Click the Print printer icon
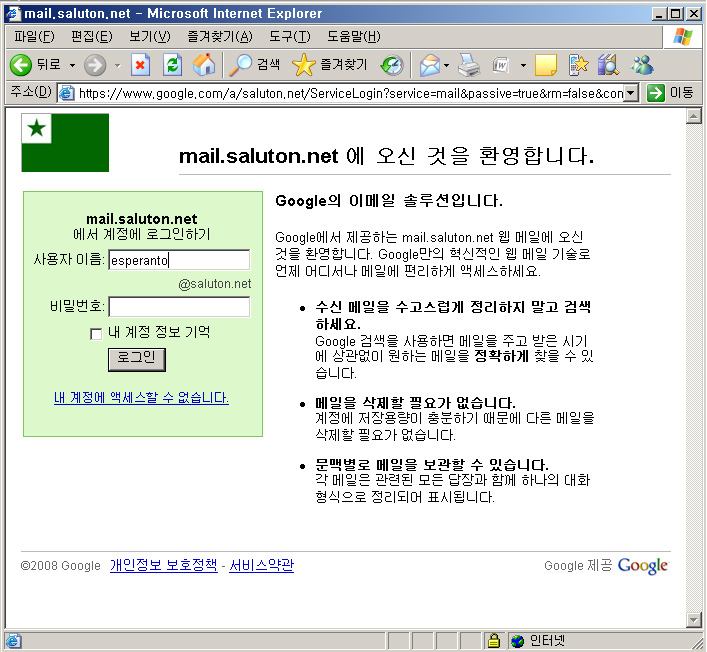 [469, 65]
